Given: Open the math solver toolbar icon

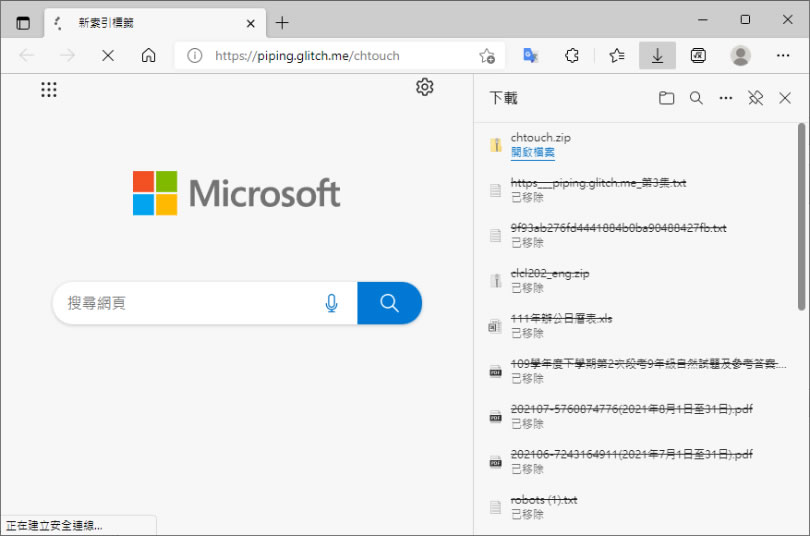Looking at the screenshot, I should click(x=698, y=55).
